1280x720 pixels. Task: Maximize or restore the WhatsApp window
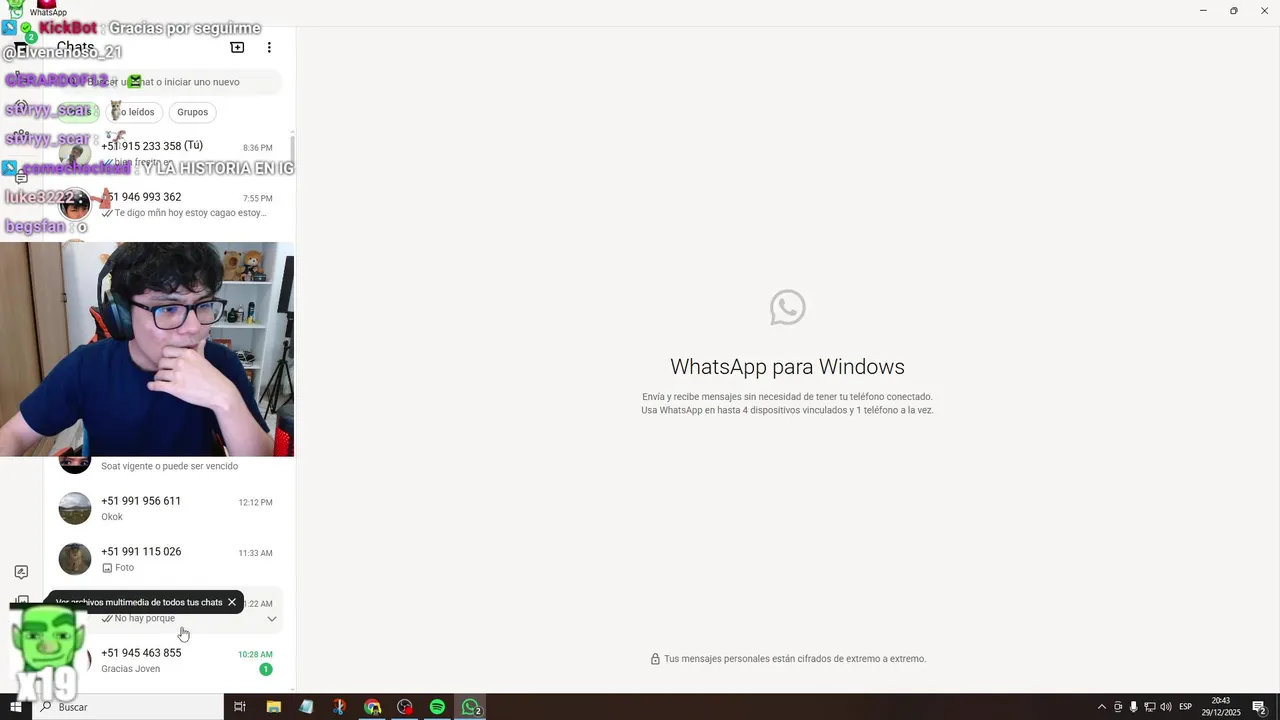(x=1233, y=11)
